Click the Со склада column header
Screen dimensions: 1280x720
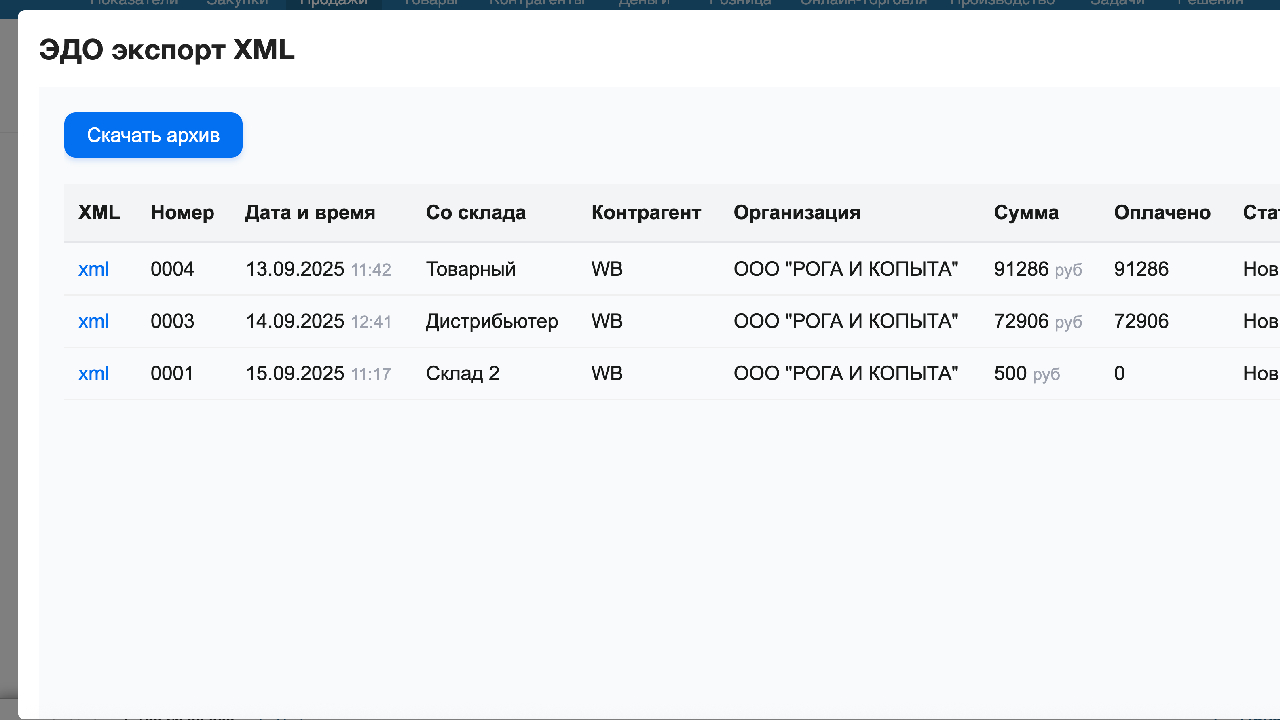pos(476,212)
